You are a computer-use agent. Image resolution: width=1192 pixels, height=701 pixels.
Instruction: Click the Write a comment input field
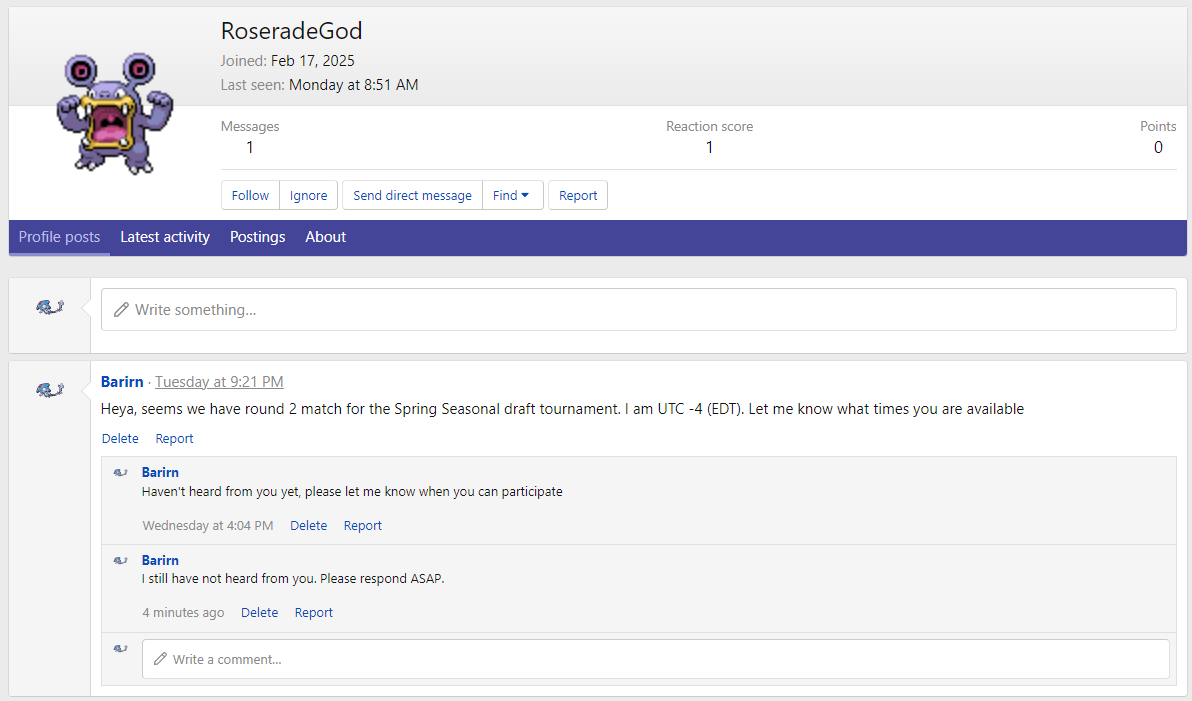point(655,659)
